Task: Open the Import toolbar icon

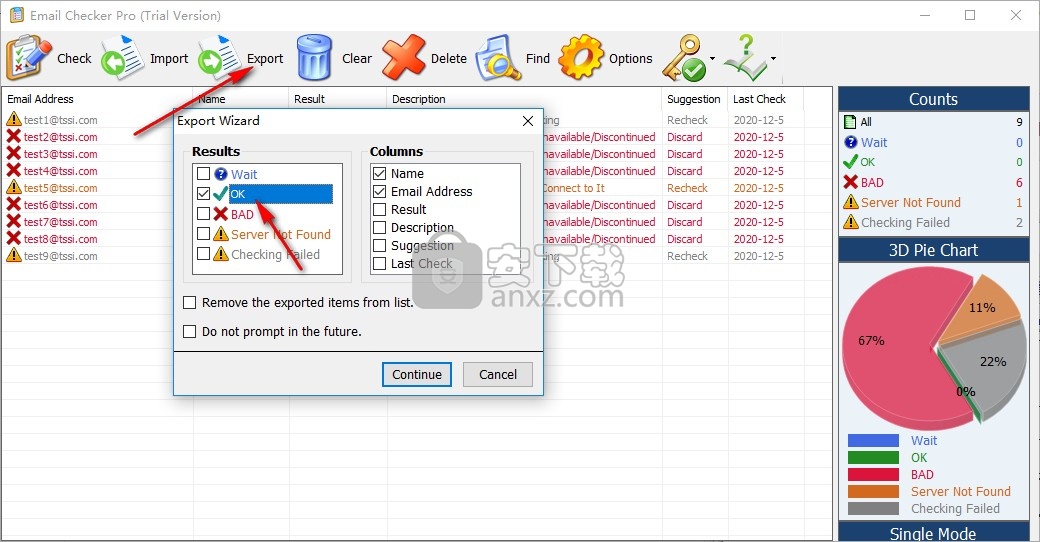Action: 123,58
